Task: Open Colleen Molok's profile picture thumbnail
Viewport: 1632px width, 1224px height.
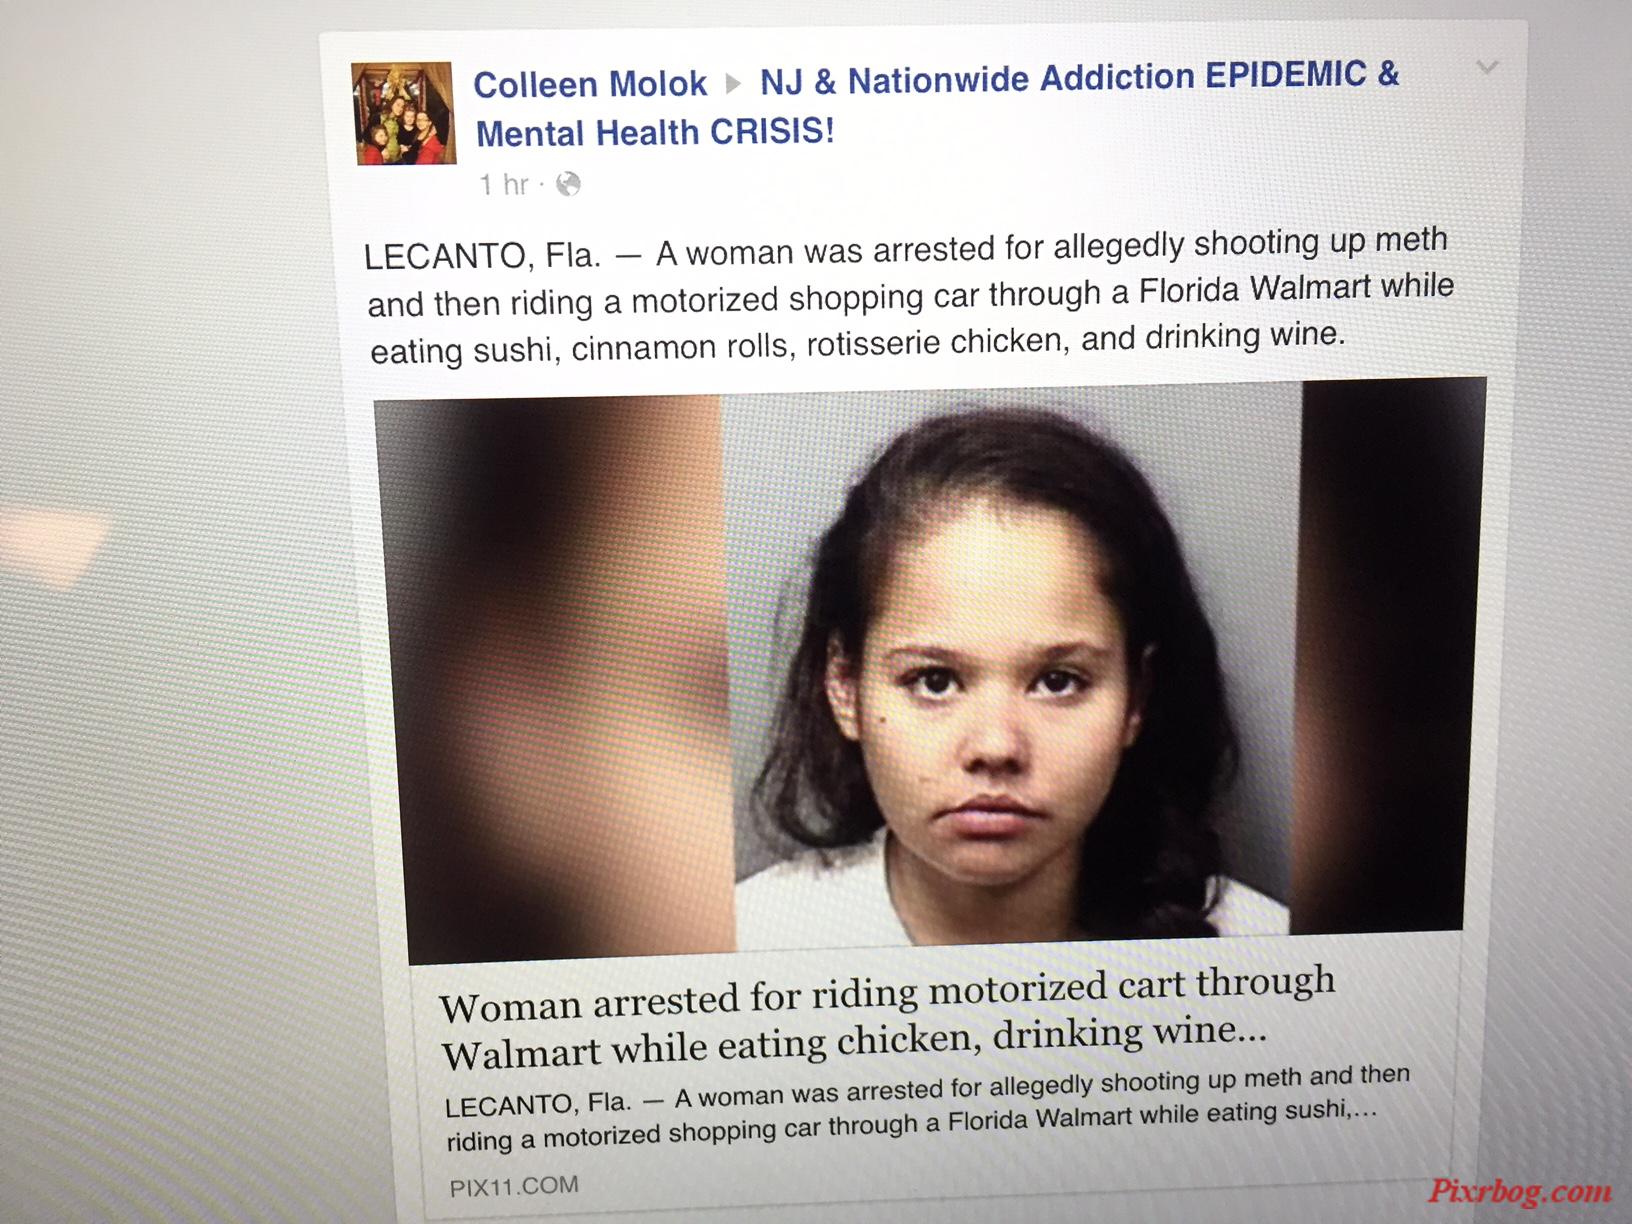Action: click(404, 113)
